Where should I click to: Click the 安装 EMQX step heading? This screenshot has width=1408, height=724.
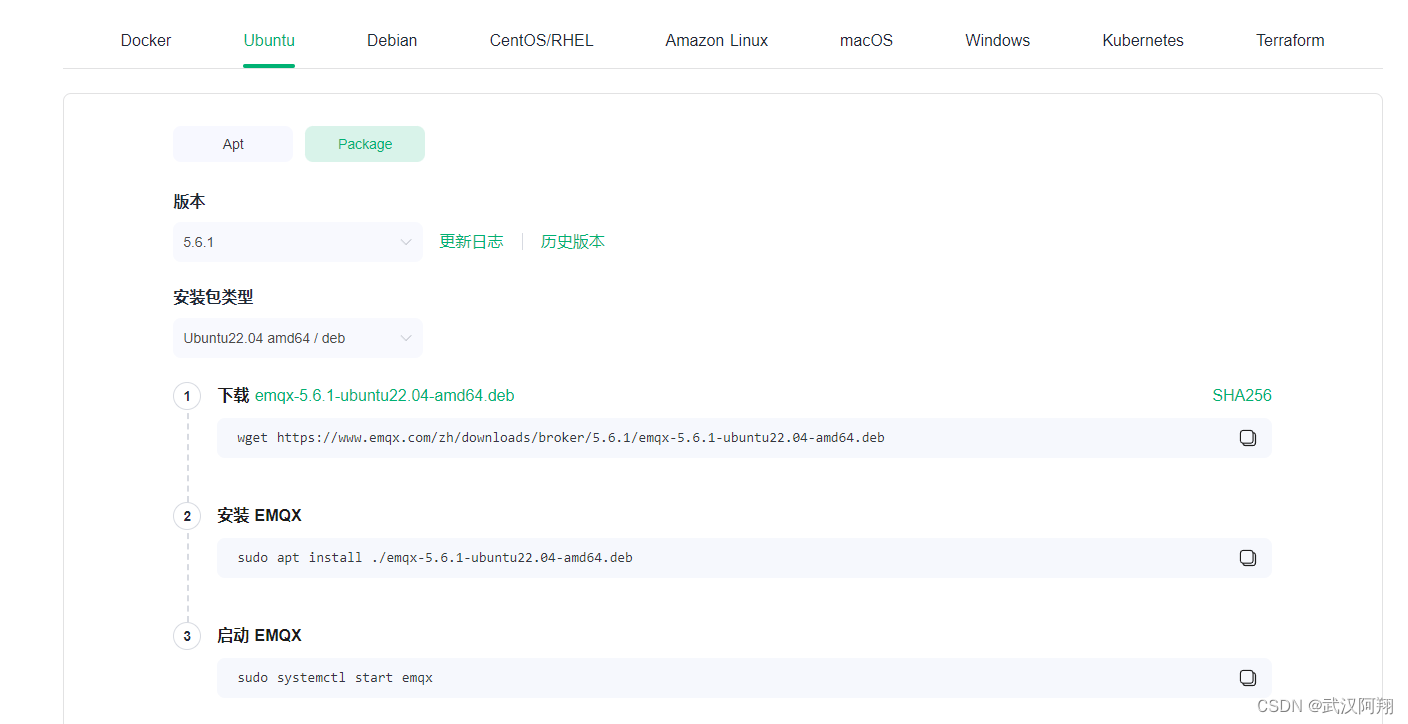[259, 516]
